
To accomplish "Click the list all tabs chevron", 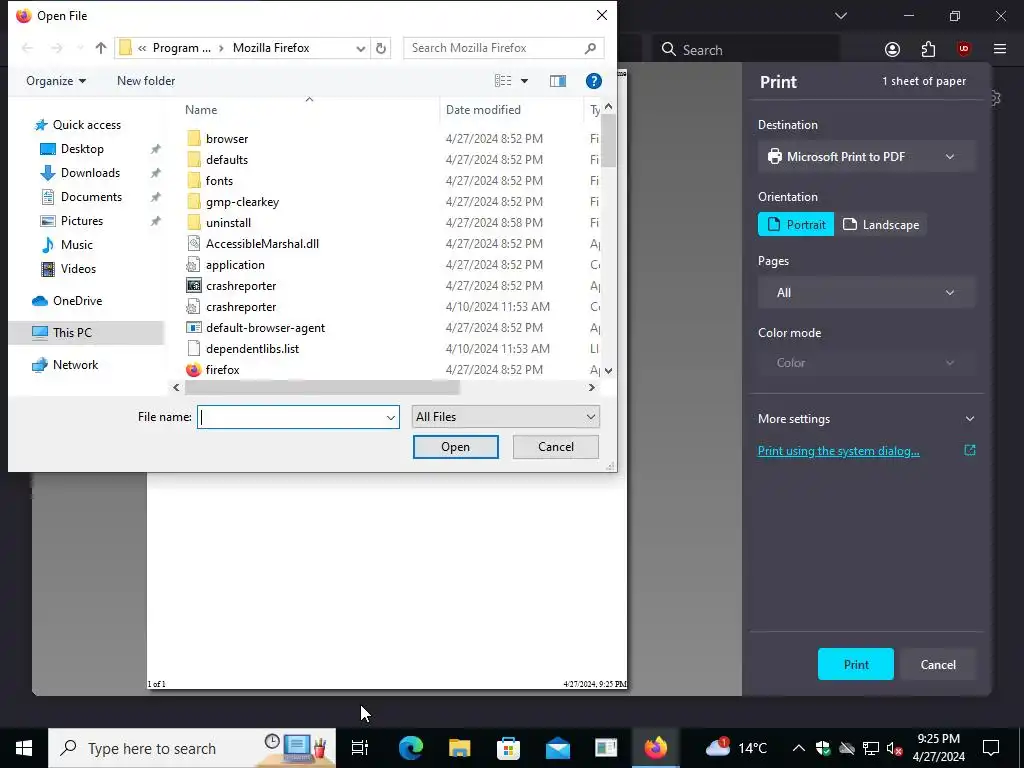I will tap(841, 16).
